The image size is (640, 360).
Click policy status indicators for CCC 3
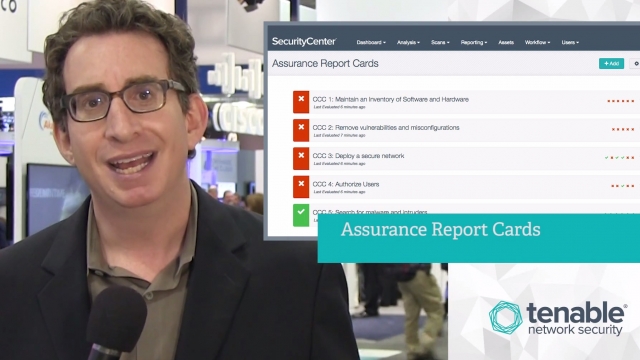pyautogui.click(x=620, y=158)
